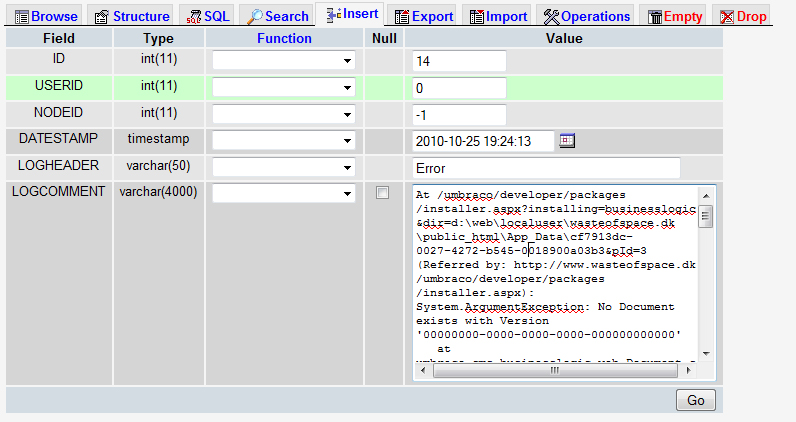This screenshot has height=422, width=796.
Task: Click the Function column header link
Action: 284,39
